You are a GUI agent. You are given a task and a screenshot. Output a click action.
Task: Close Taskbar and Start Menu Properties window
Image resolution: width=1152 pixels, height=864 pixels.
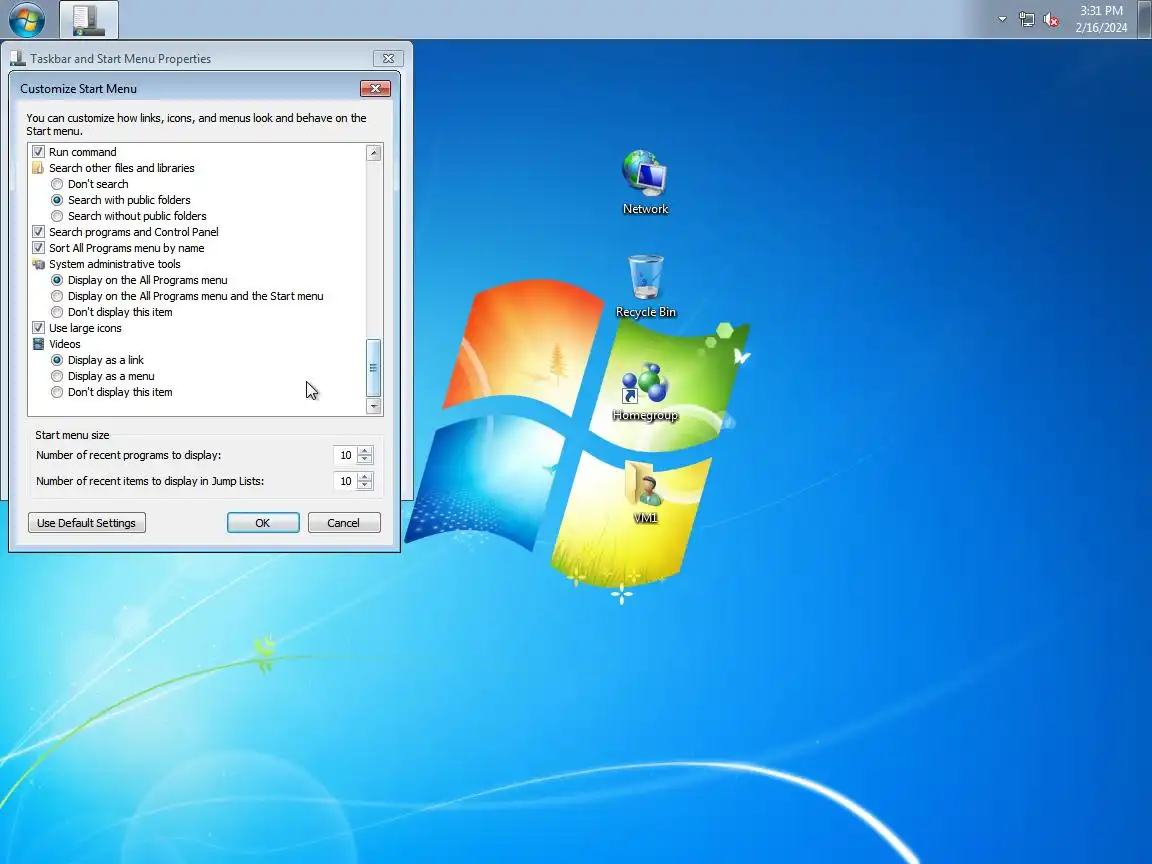pos(388,58)
